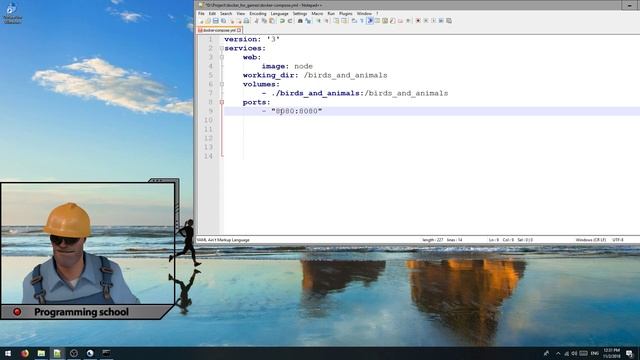Save the document with the Save icon
Viewport: 640px width, 360px height.
coord(216,21)
